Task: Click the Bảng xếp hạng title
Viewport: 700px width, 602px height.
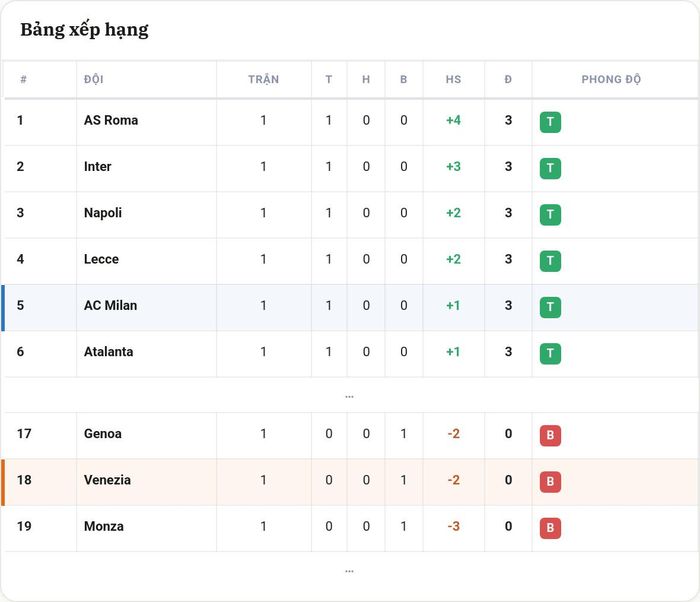Action: pos(84,30)
